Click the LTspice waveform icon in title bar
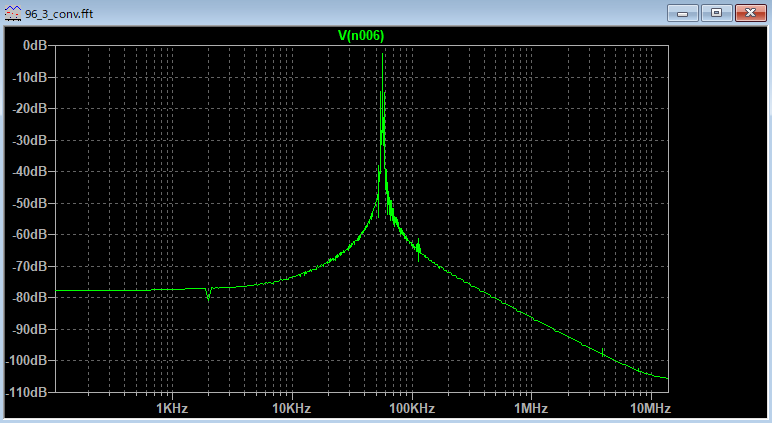The height and width of the screenshot is (423, 772). click(13, 13)
